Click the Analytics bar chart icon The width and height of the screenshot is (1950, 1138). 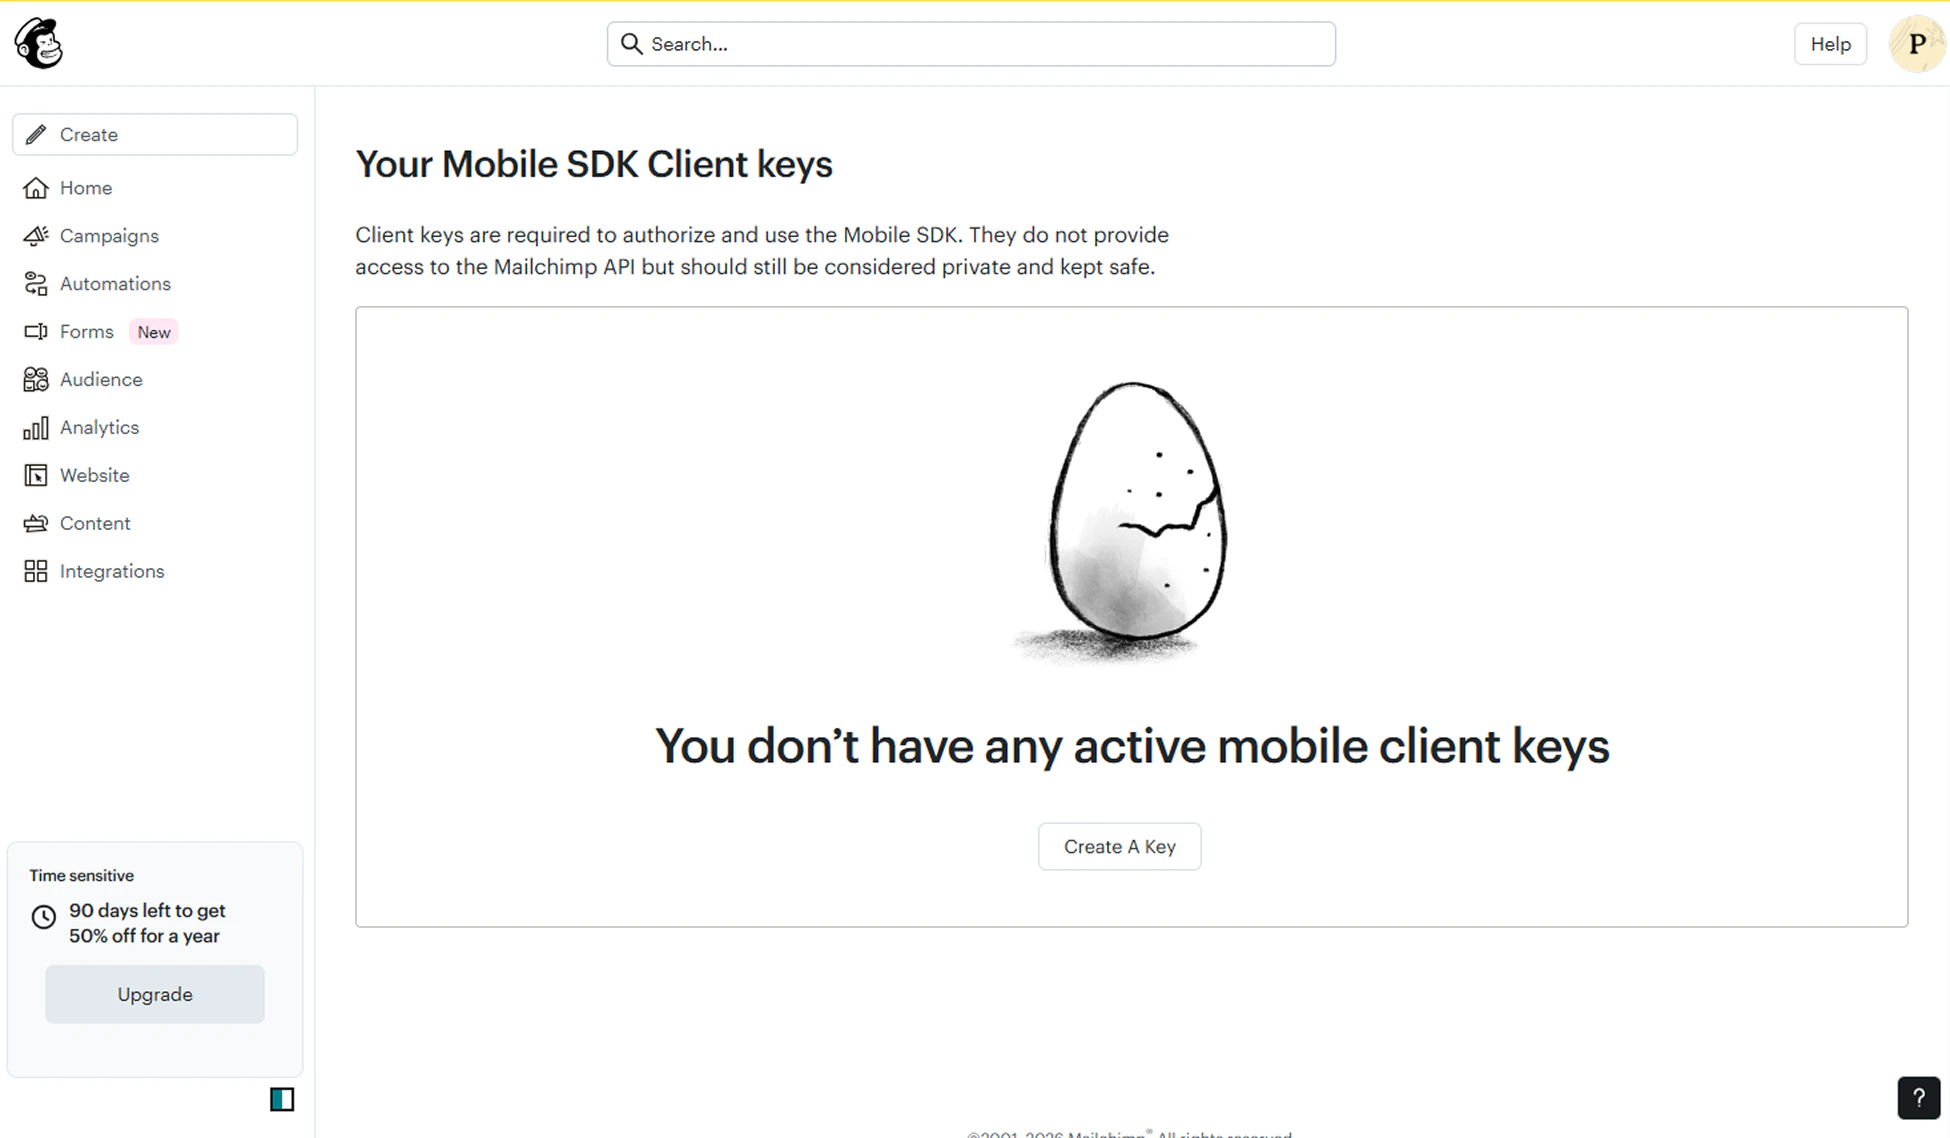coord(36,428)
